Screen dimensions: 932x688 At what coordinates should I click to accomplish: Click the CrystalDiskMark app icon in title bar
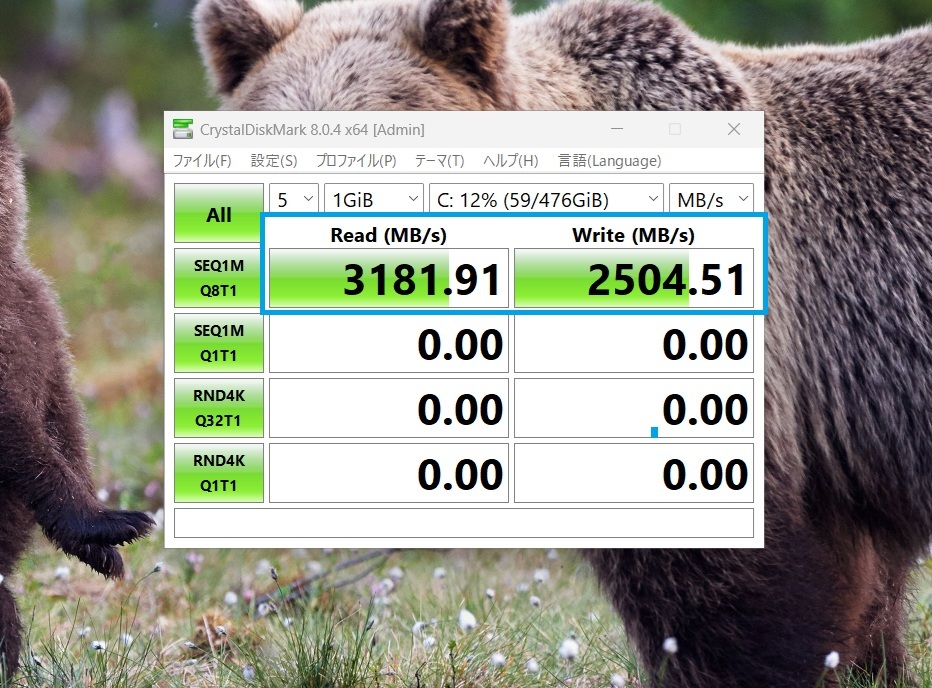182,129
